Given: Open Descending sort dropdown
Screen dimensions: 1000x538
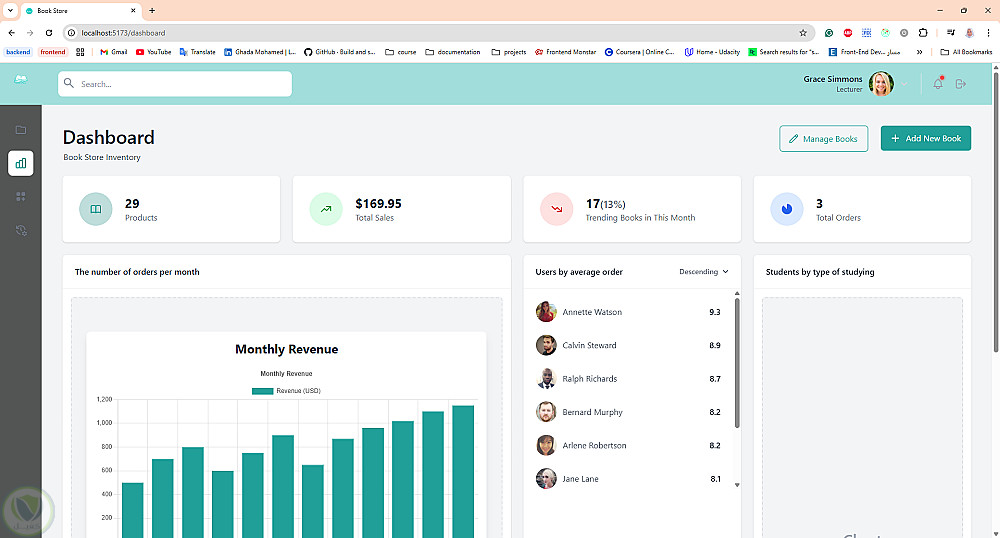Looking at the screenshot, I should point(703,272).
